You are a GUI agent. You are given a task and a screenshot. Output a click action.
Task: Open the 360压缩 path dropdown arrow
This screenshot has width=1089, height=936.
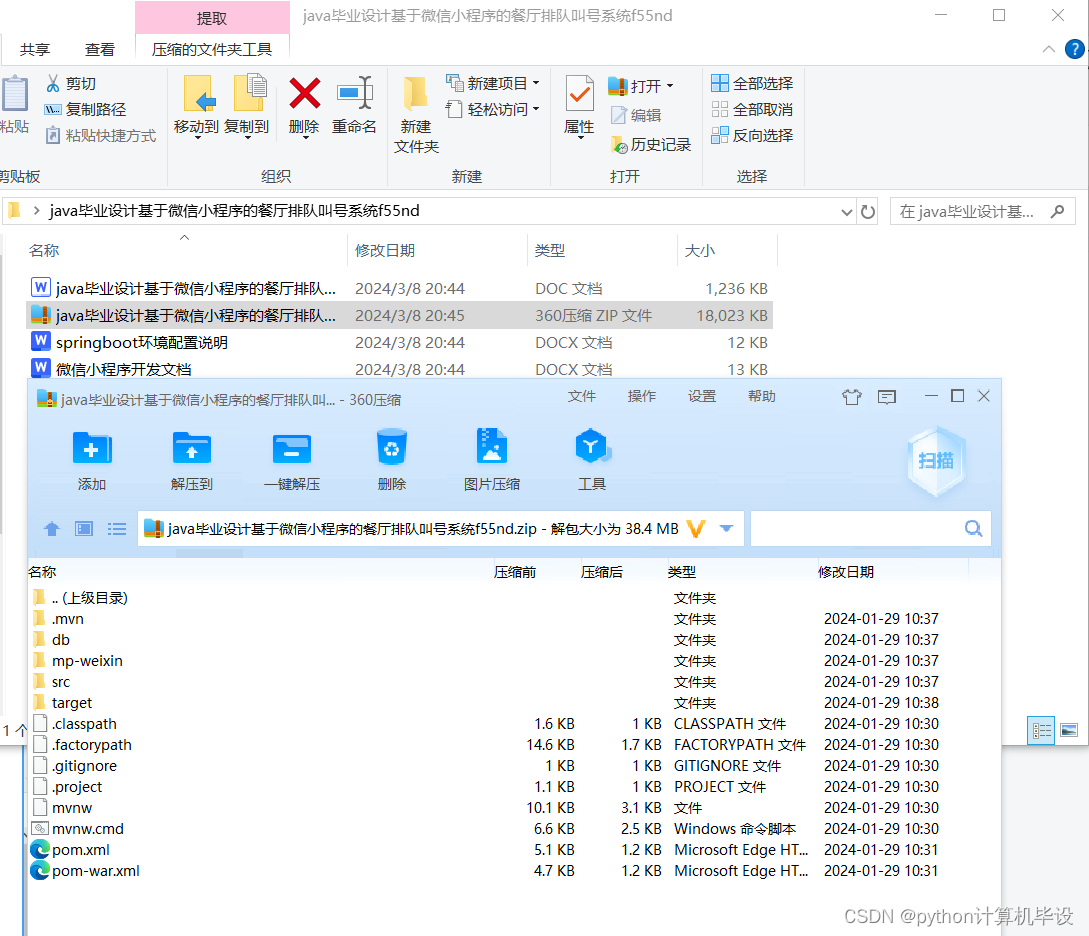(726, 528)
